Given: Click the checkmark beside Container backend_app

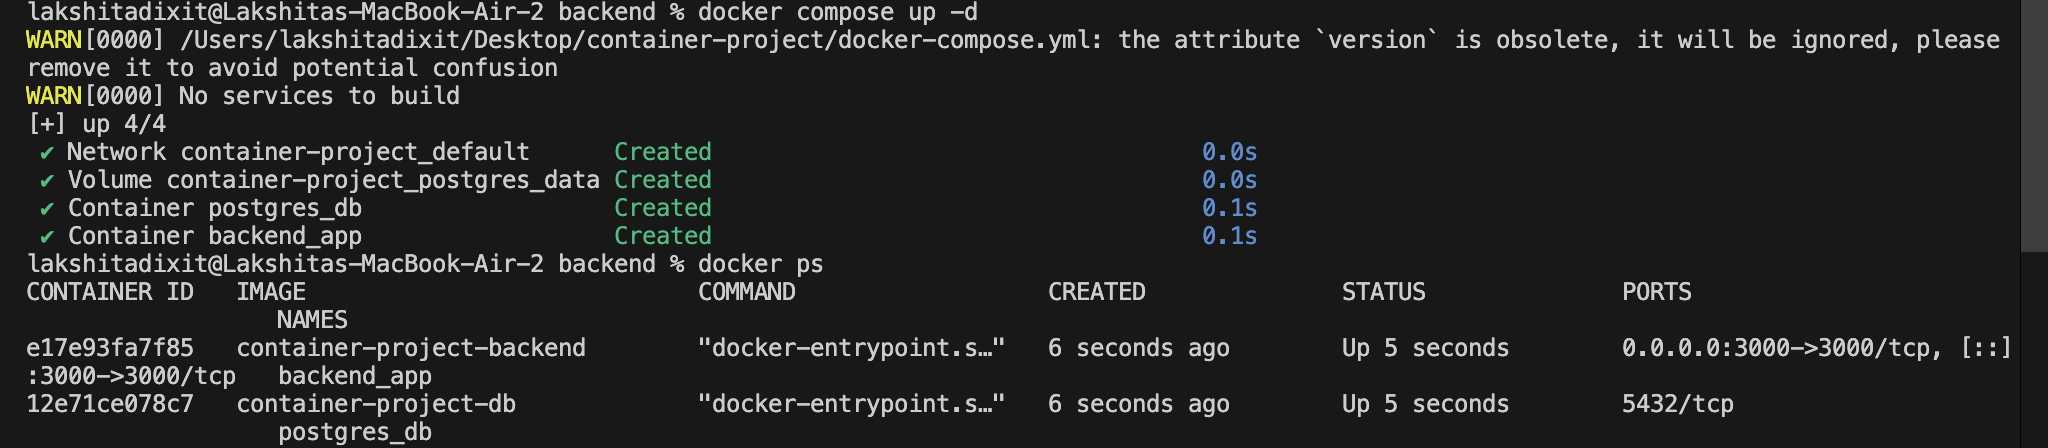Looking at the screenshot, I should click(x=46, y=237).
